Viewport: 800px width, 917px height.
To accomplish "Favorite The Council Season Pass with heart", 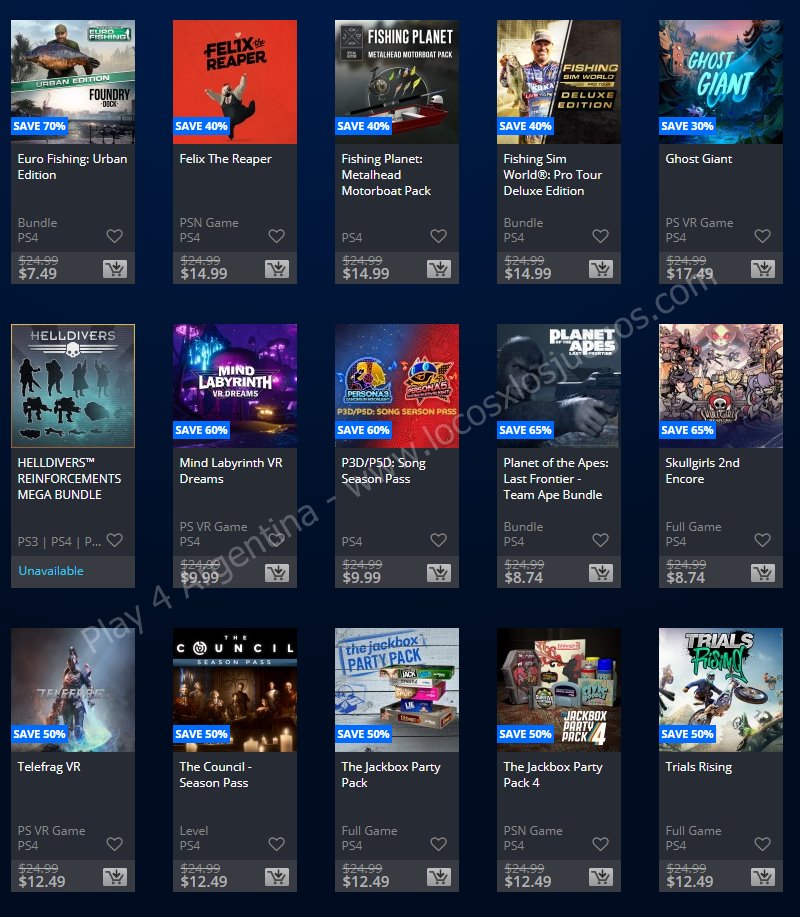I will pos(277,844).
